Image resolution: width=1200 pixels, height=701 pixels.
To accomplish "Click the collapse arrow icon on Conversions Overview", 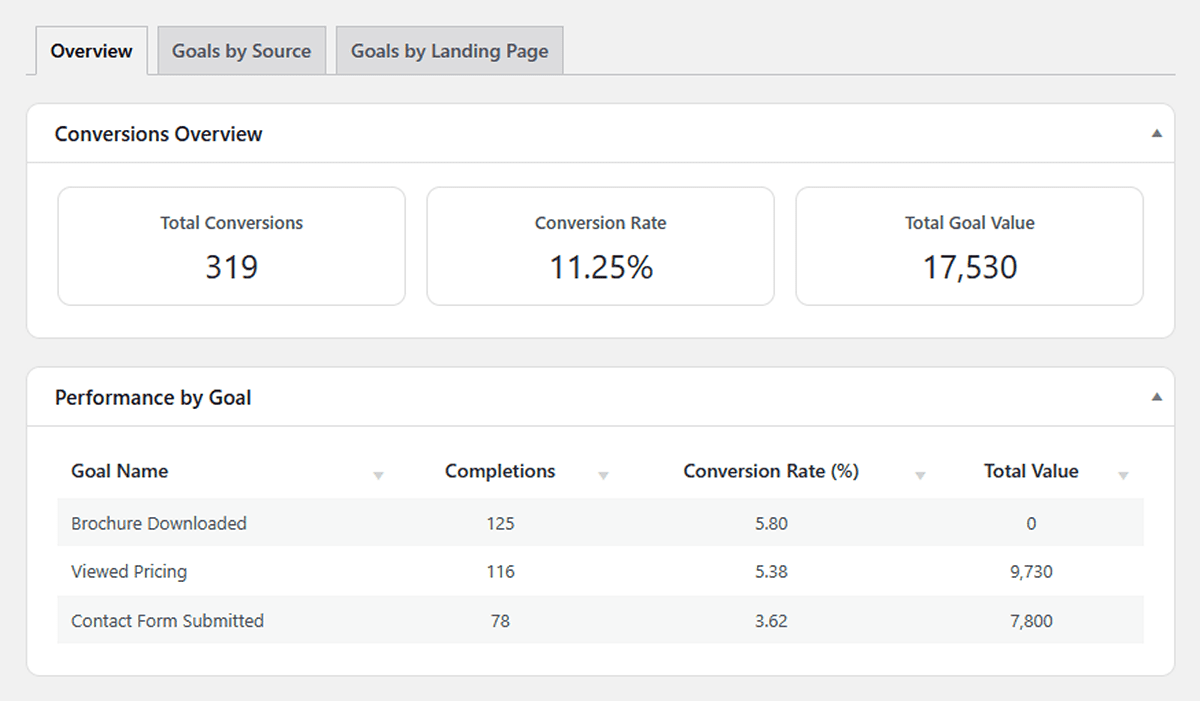I will click(x=1156, y=132).
